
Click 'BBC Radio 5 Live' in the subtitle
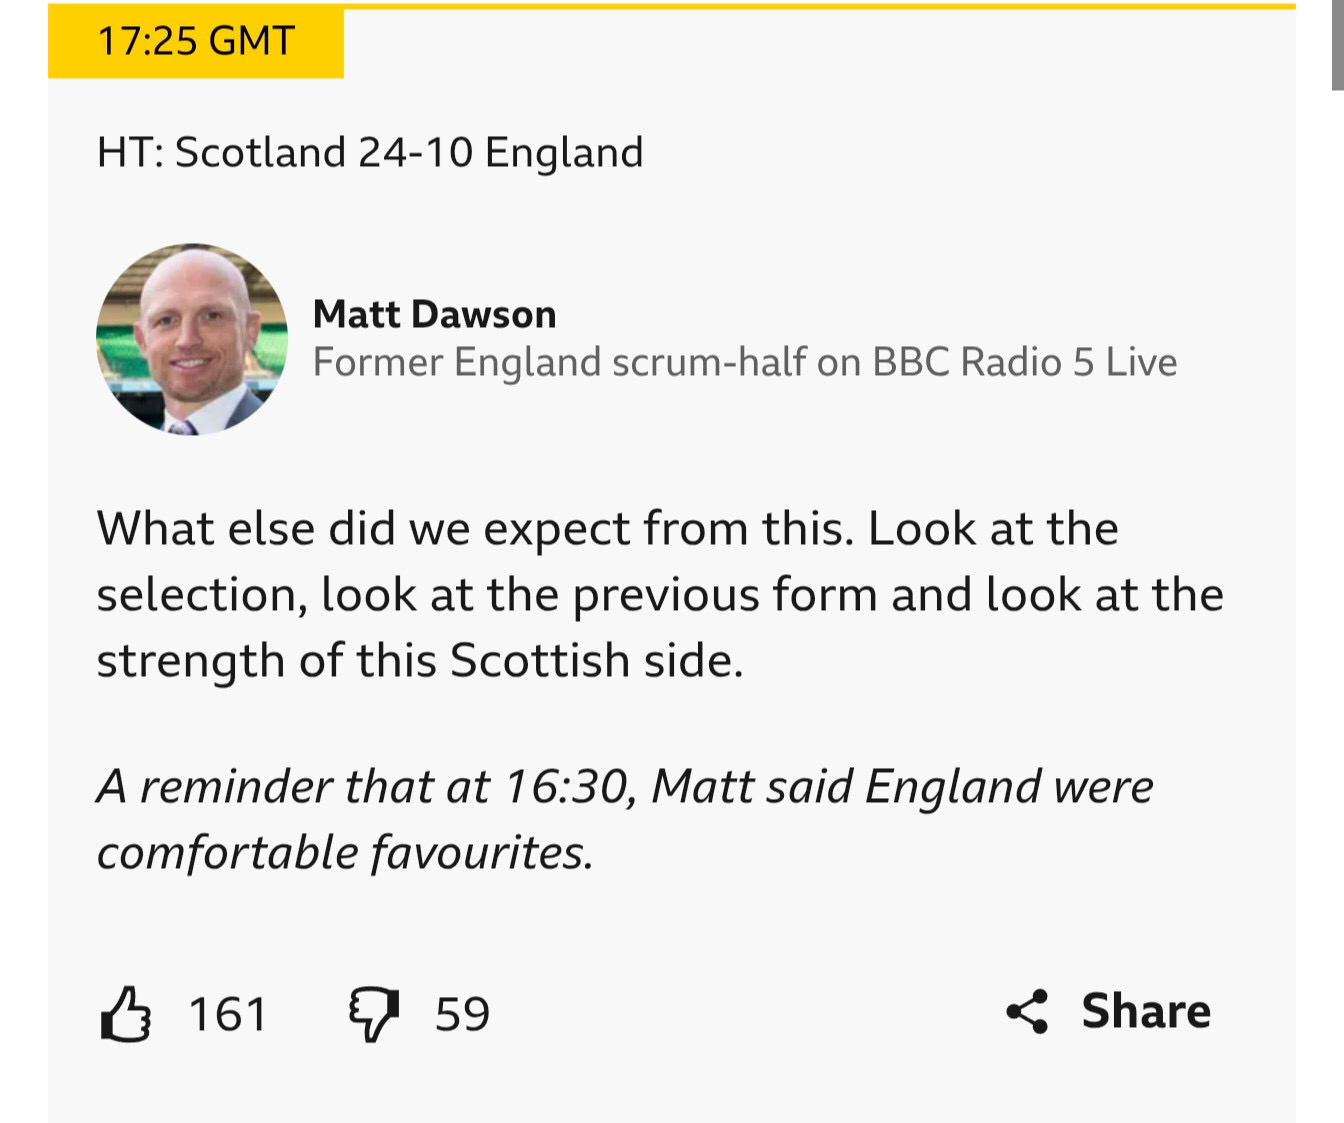[x=1024, y=362]
